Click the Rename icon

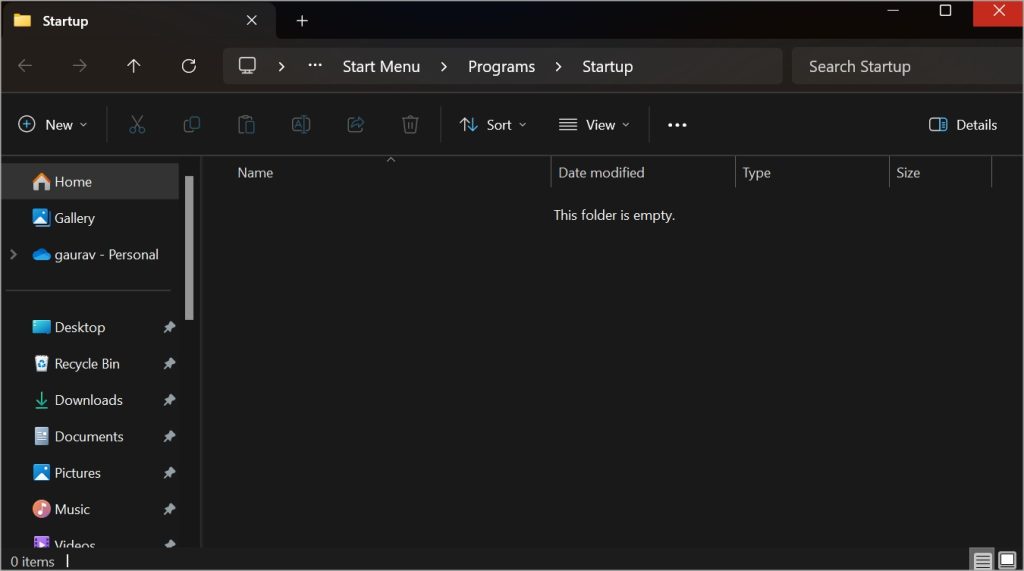click(301, 125)
